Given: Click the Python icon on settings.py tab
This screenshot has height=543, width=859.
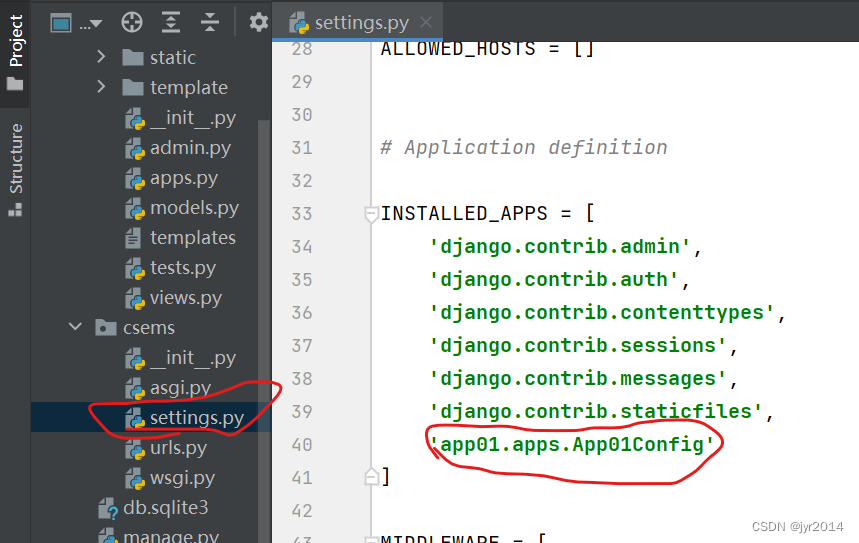Looking at the screenshot, I should 299,23.
